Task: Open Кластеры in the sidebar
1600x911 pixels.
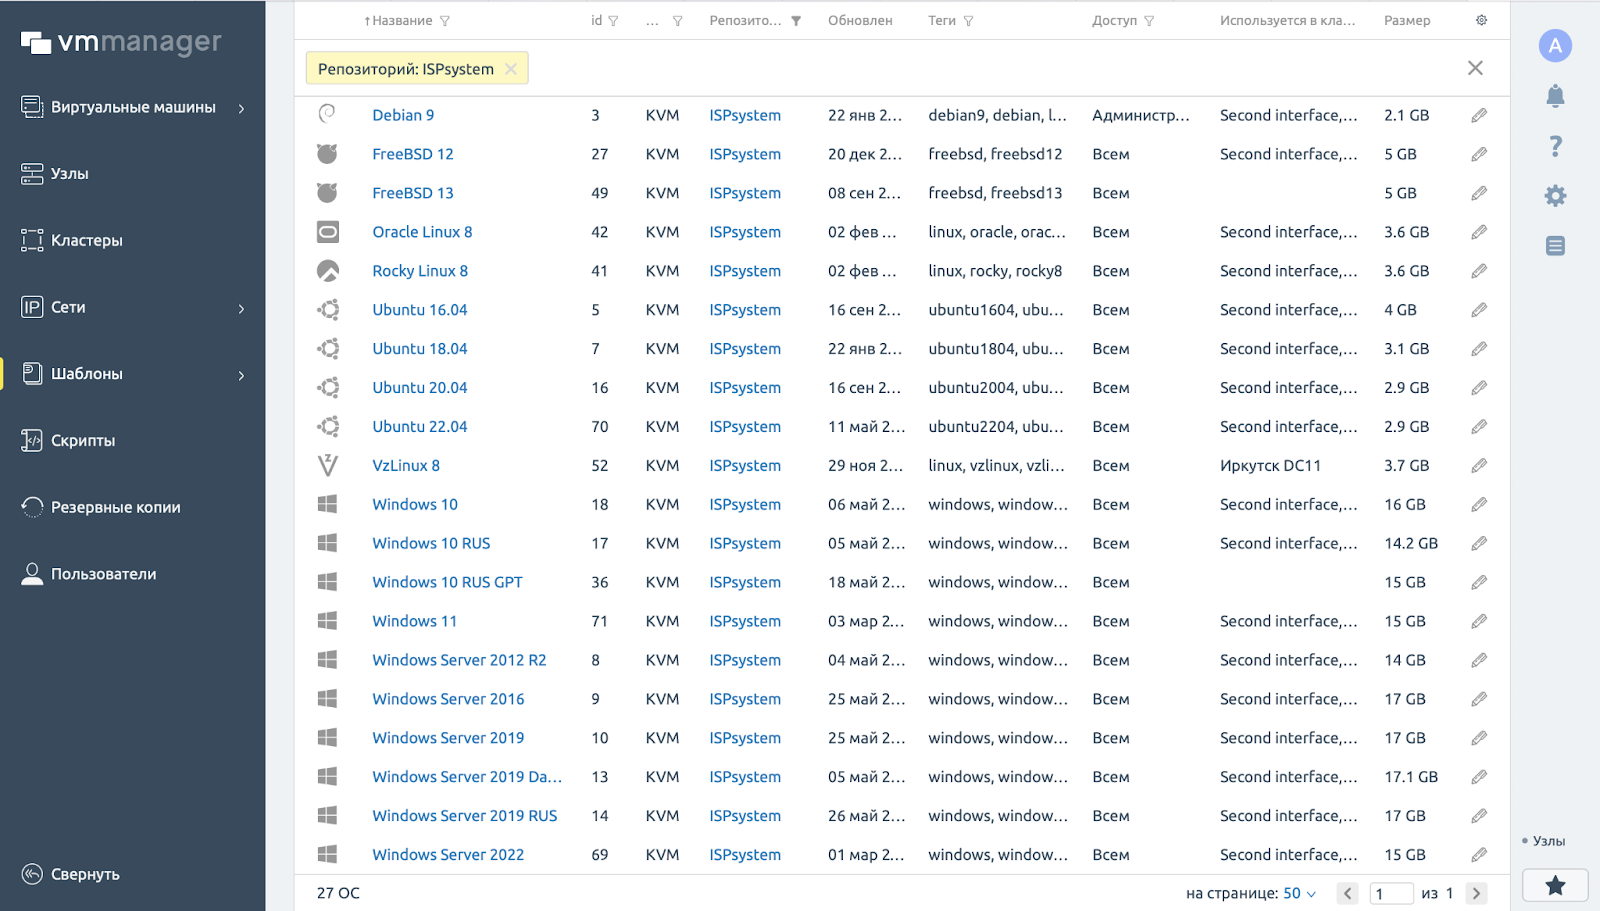Action: pyautogui.click(x=87, y=241)
